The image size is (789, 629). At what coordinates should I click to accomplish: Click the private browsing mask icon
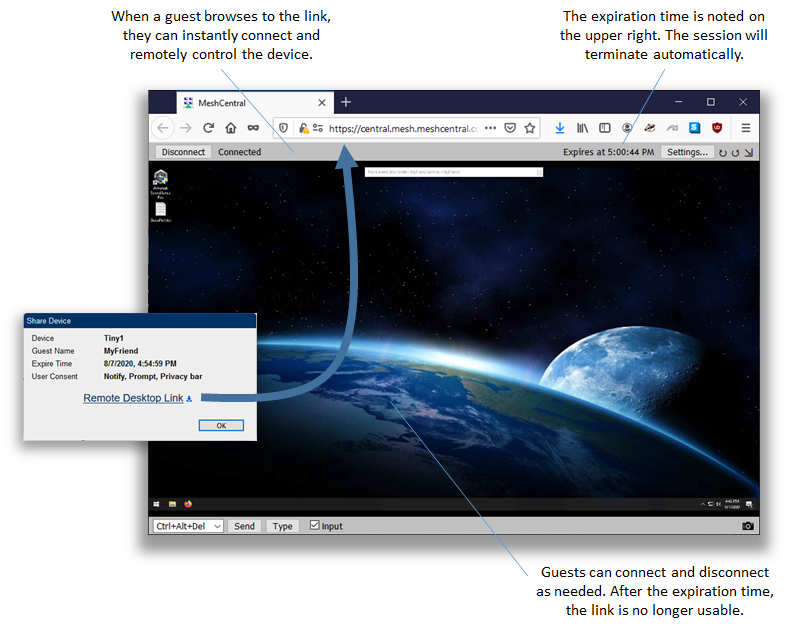253,128
